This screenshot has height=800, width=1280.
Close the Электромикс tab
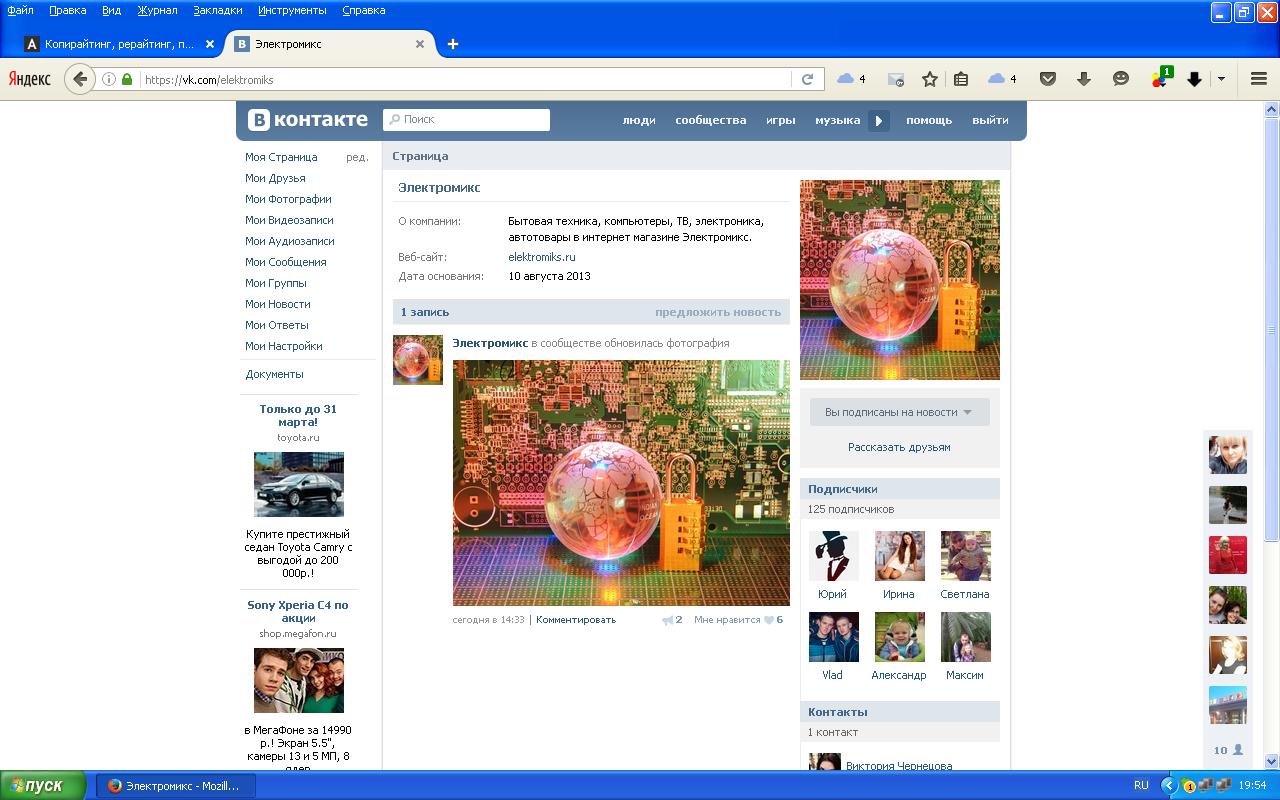420,44
